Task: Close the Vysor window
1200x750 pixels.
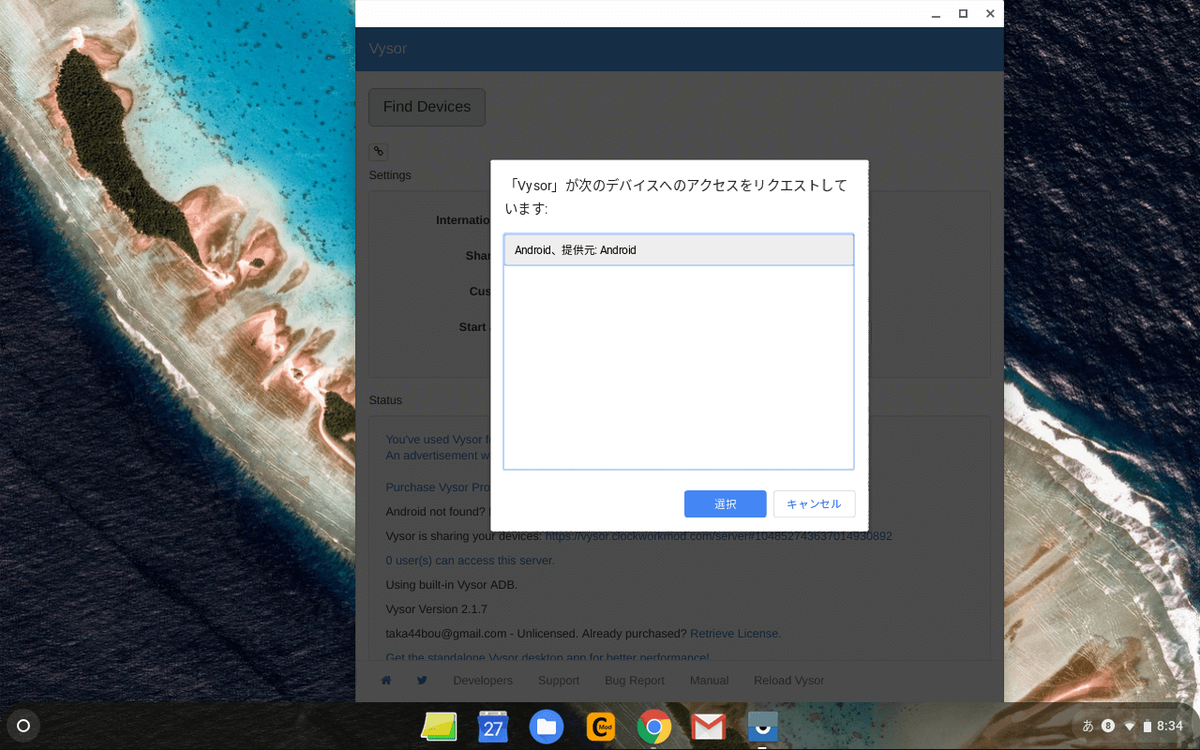Action: tap(990, 14)
